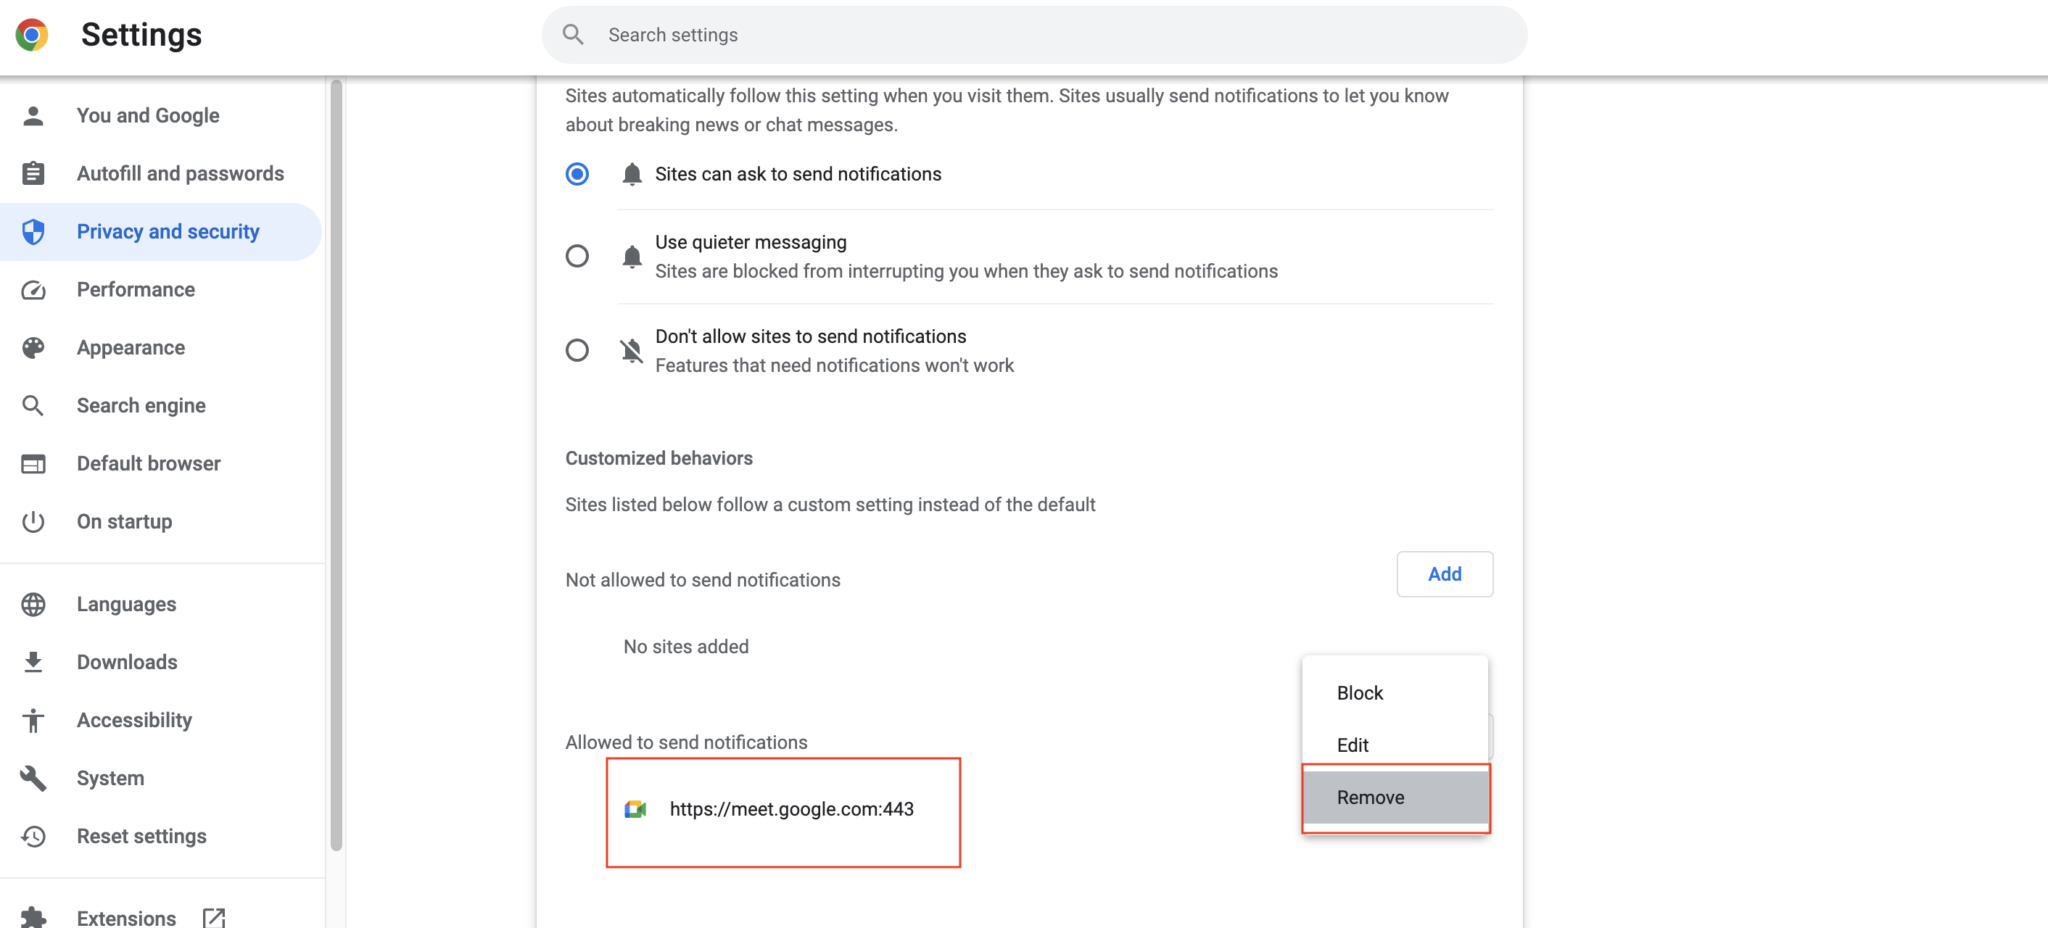Click the Accessibility icon in sidebar
Image resolution: width=2048 pixels, height=928 pixels.
[x=33, y=719]
